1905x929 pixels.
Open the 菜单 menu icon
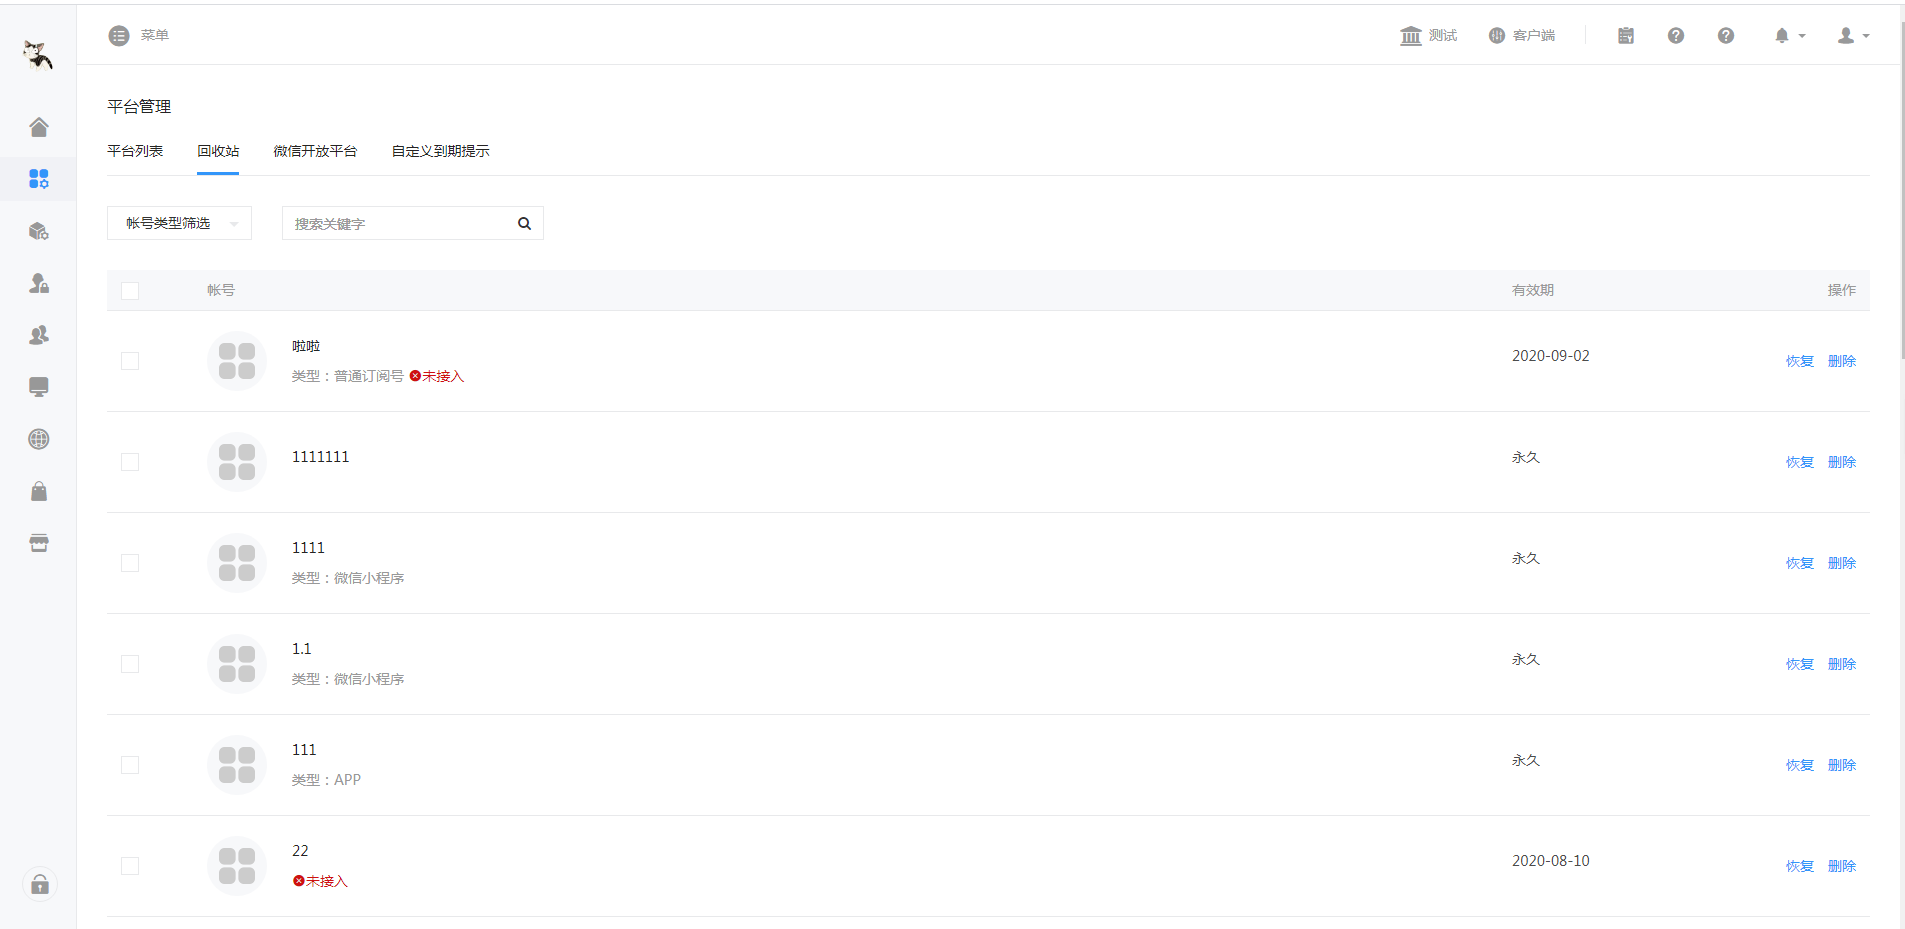point(119,36)
